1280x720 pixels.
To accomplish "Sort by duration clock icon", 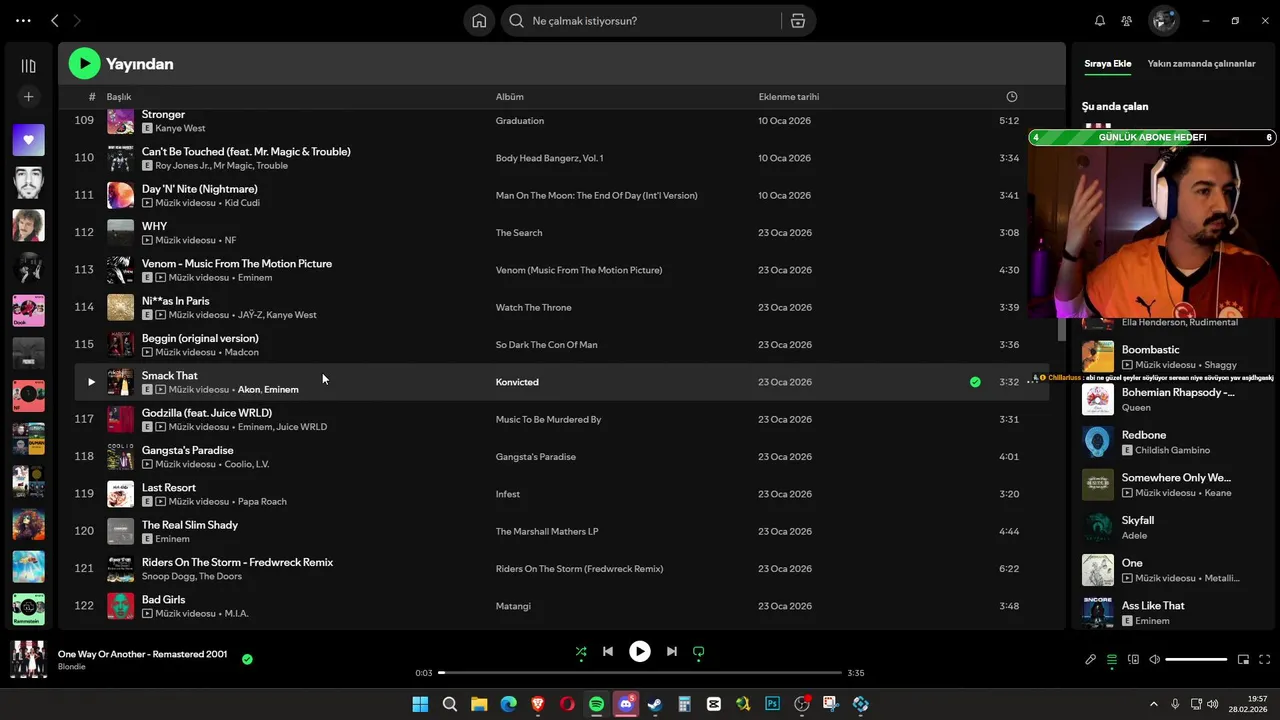I will click(x=1011, y=97).
